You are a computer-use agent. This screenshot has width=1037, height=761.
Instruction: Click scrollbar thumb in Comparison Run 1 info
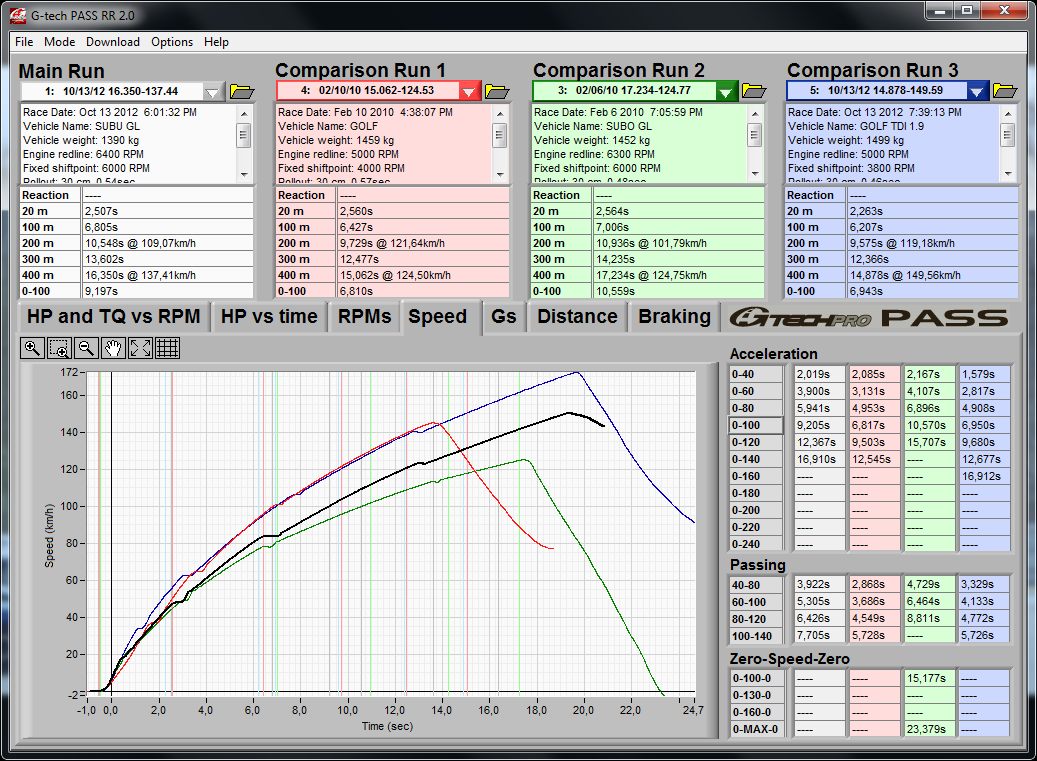click(500, 137)
